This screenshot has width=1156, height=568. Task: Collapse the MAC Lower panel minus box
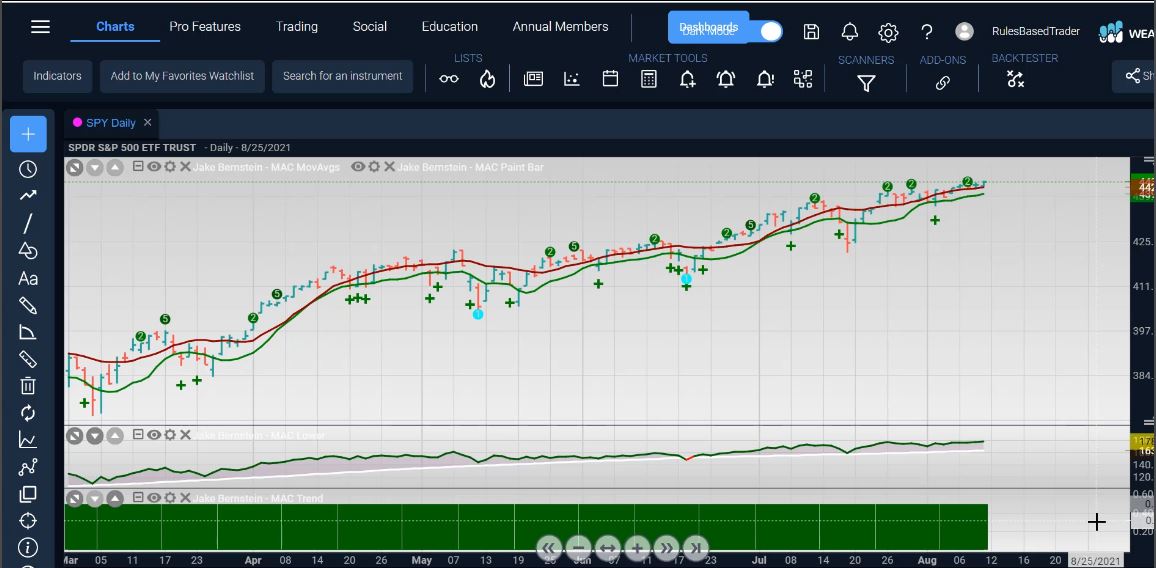pos(138,435)
